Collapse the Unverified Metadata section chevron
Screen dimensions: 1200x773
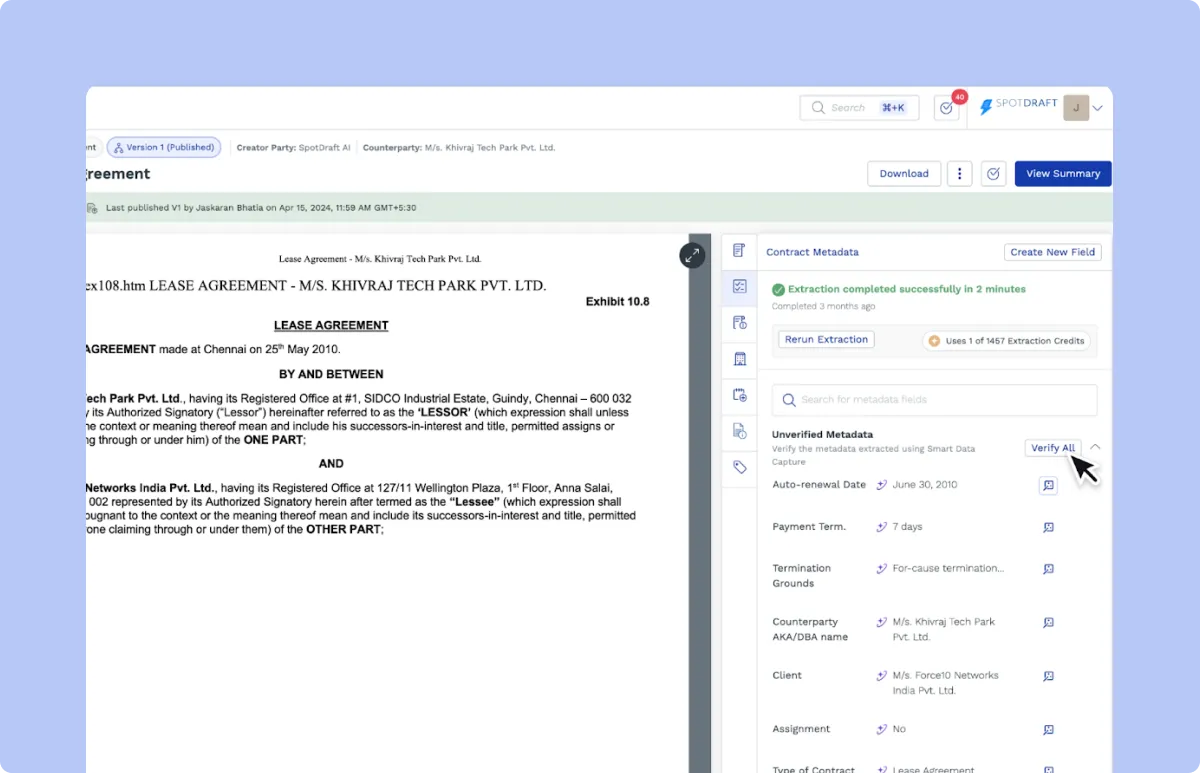click(x=1095, y=447)
